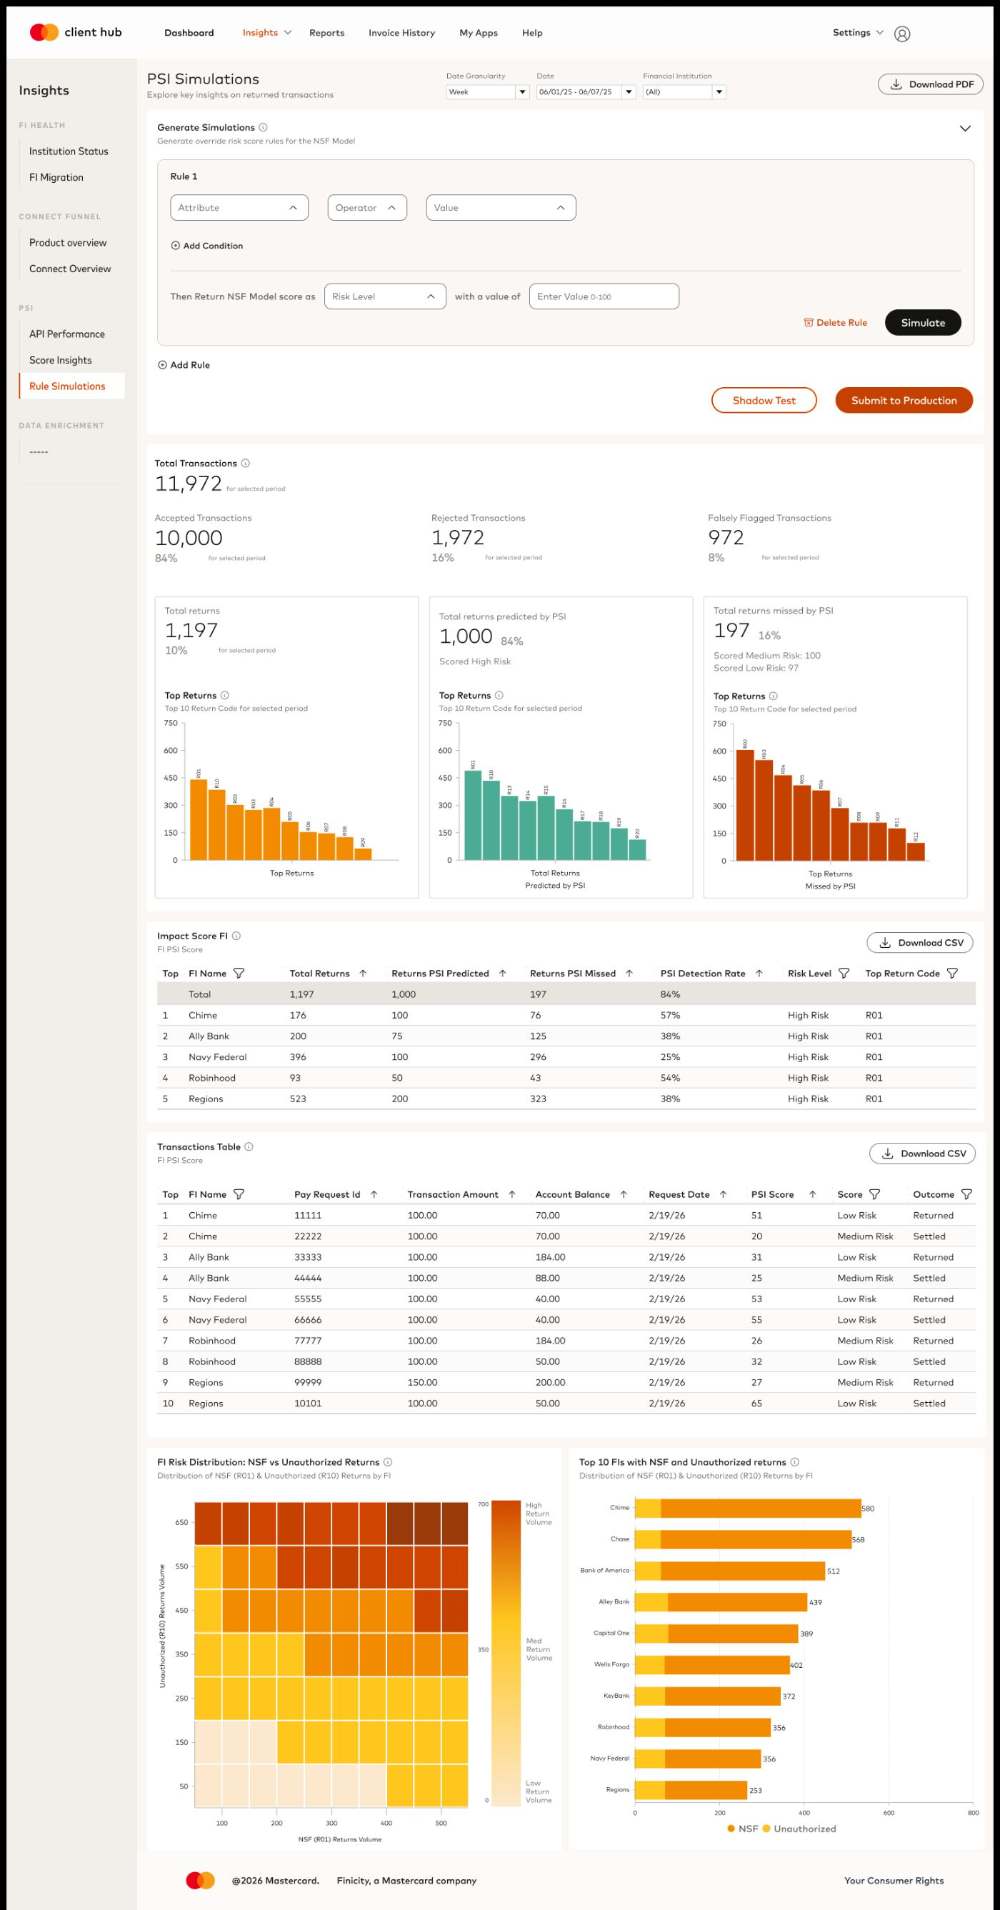Viewport: 1000px width, 1910px height.
Task: Open Invoice History page
Action: click(402, 33)
